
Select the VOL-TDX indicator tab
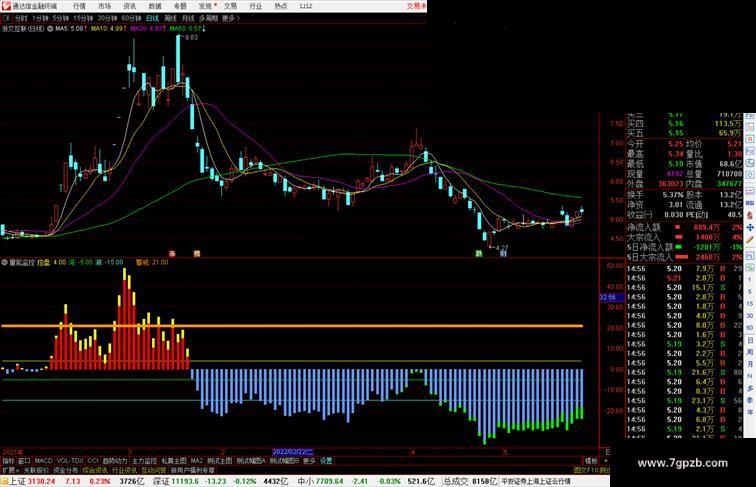pos(70,461)
